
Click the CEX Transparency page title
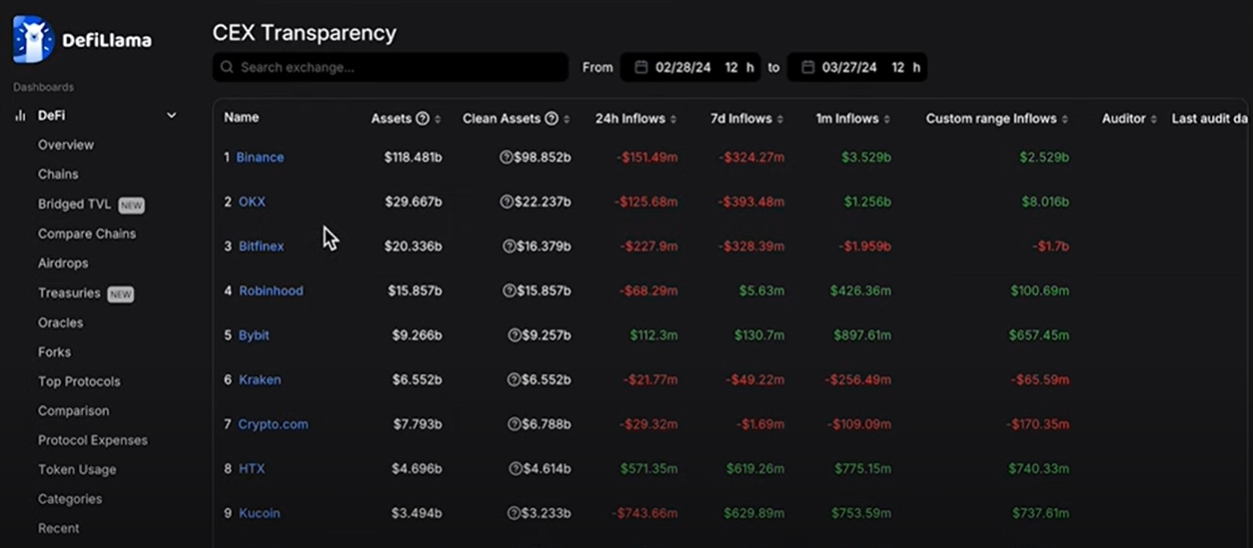pyautogui.click(x=305, y=33)
